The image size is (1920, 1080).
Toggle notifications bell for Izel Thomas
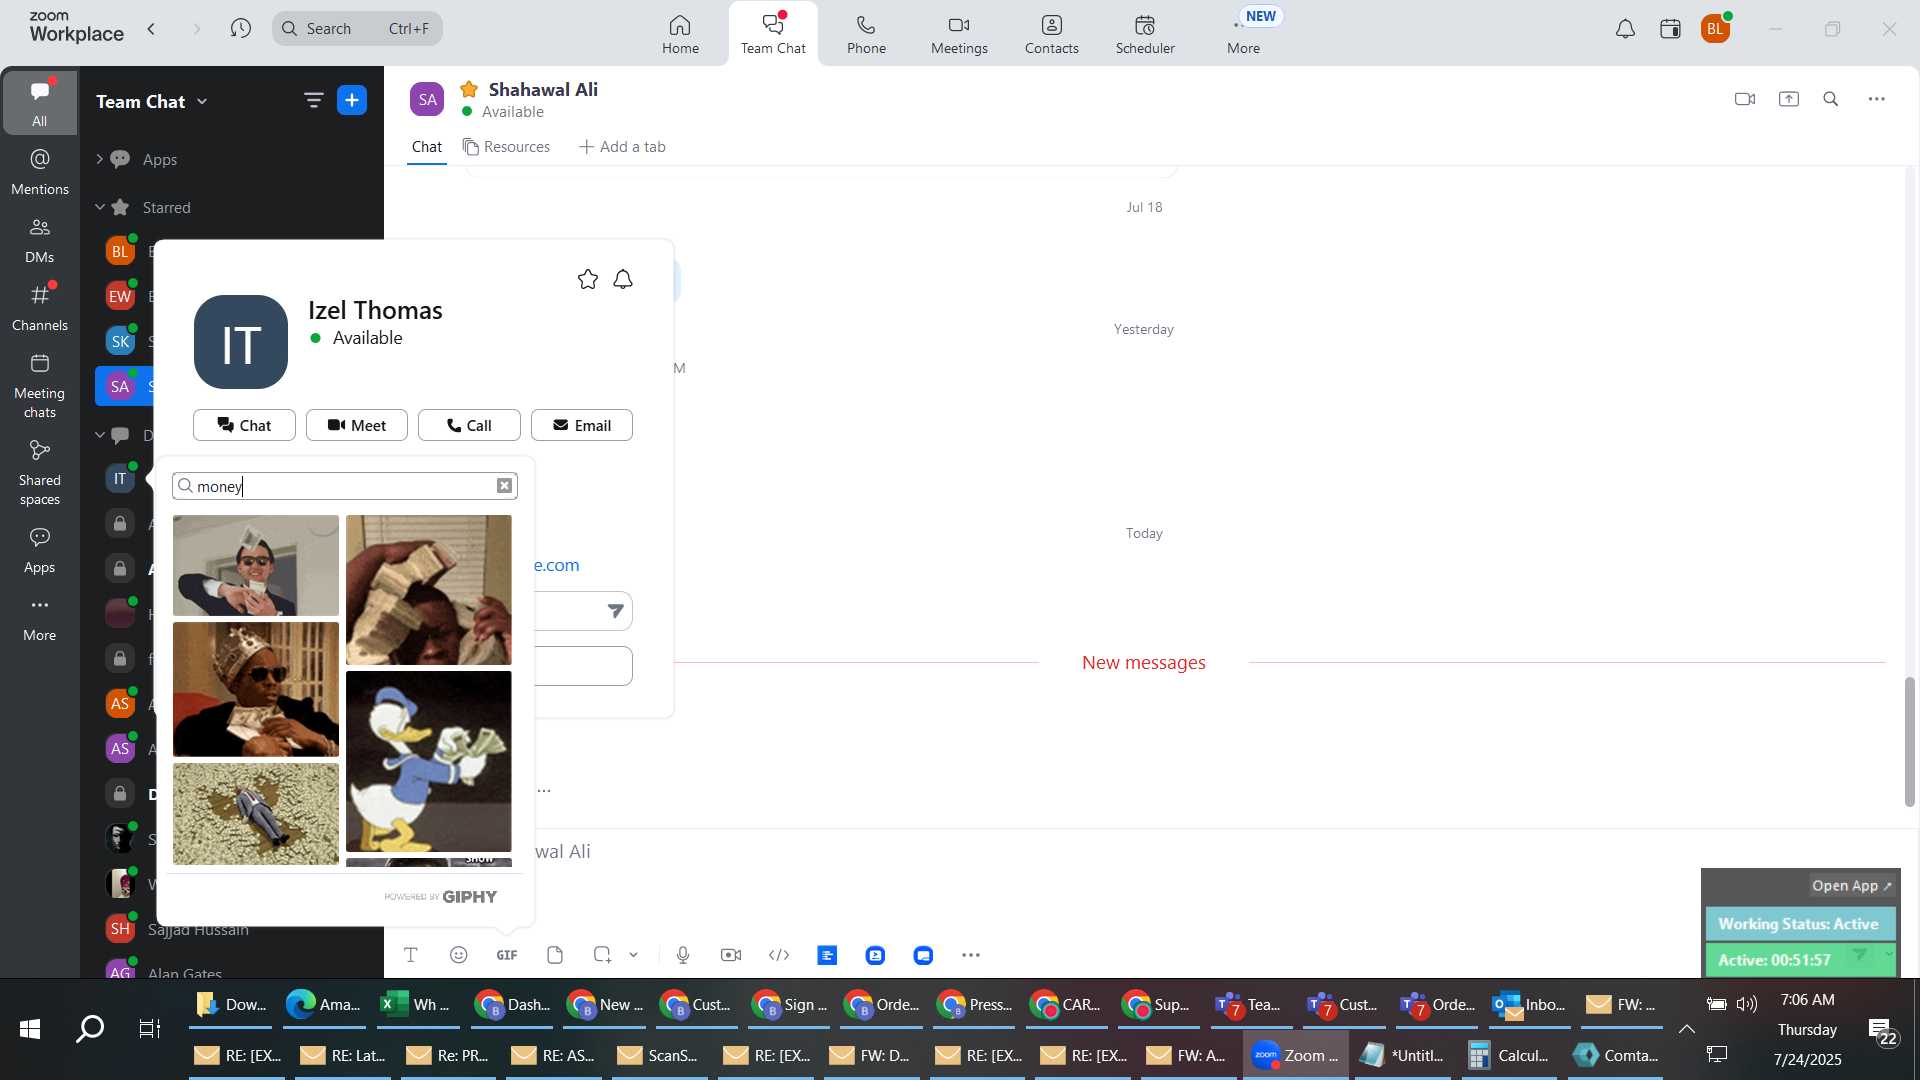[x=623, y=279]
